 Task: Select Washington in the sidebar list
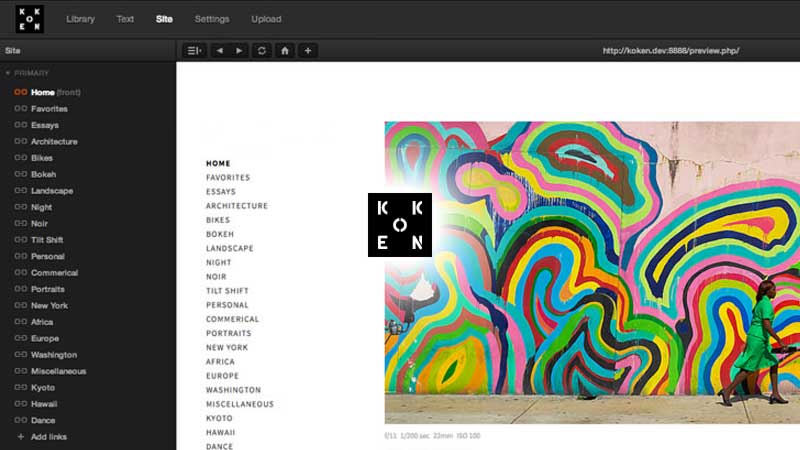click(x=54, y=355)
